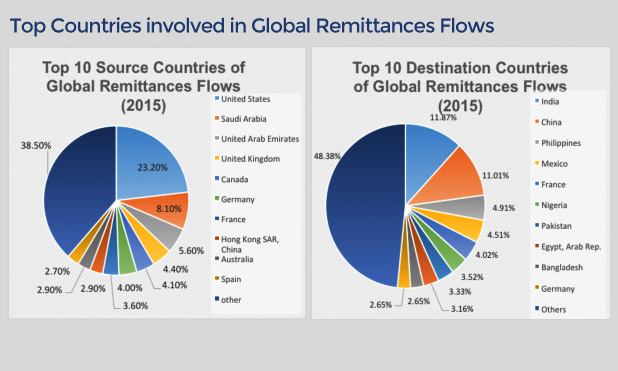Click the 3.16% data label
The image size is (618, 371).
coord(462,309)
